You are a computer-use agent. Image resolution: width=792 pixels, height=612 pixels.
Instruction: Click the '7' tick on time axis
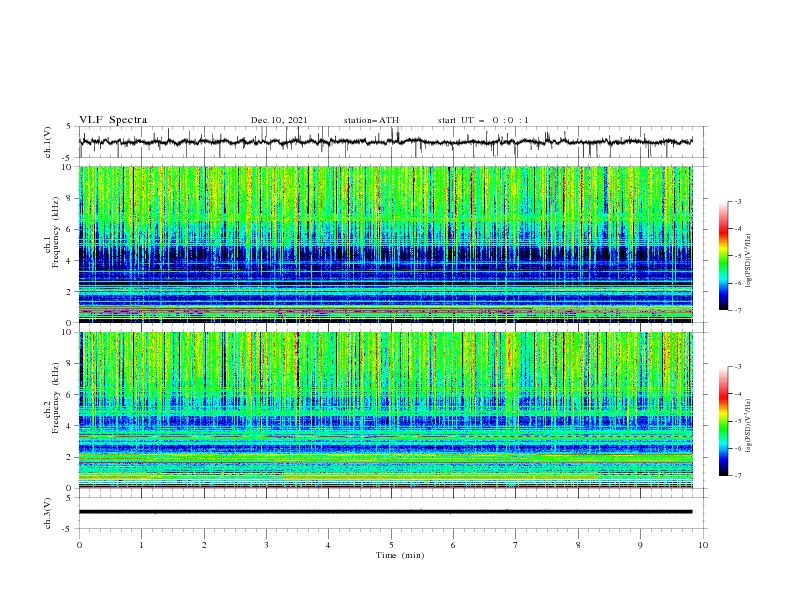[516, 545]
